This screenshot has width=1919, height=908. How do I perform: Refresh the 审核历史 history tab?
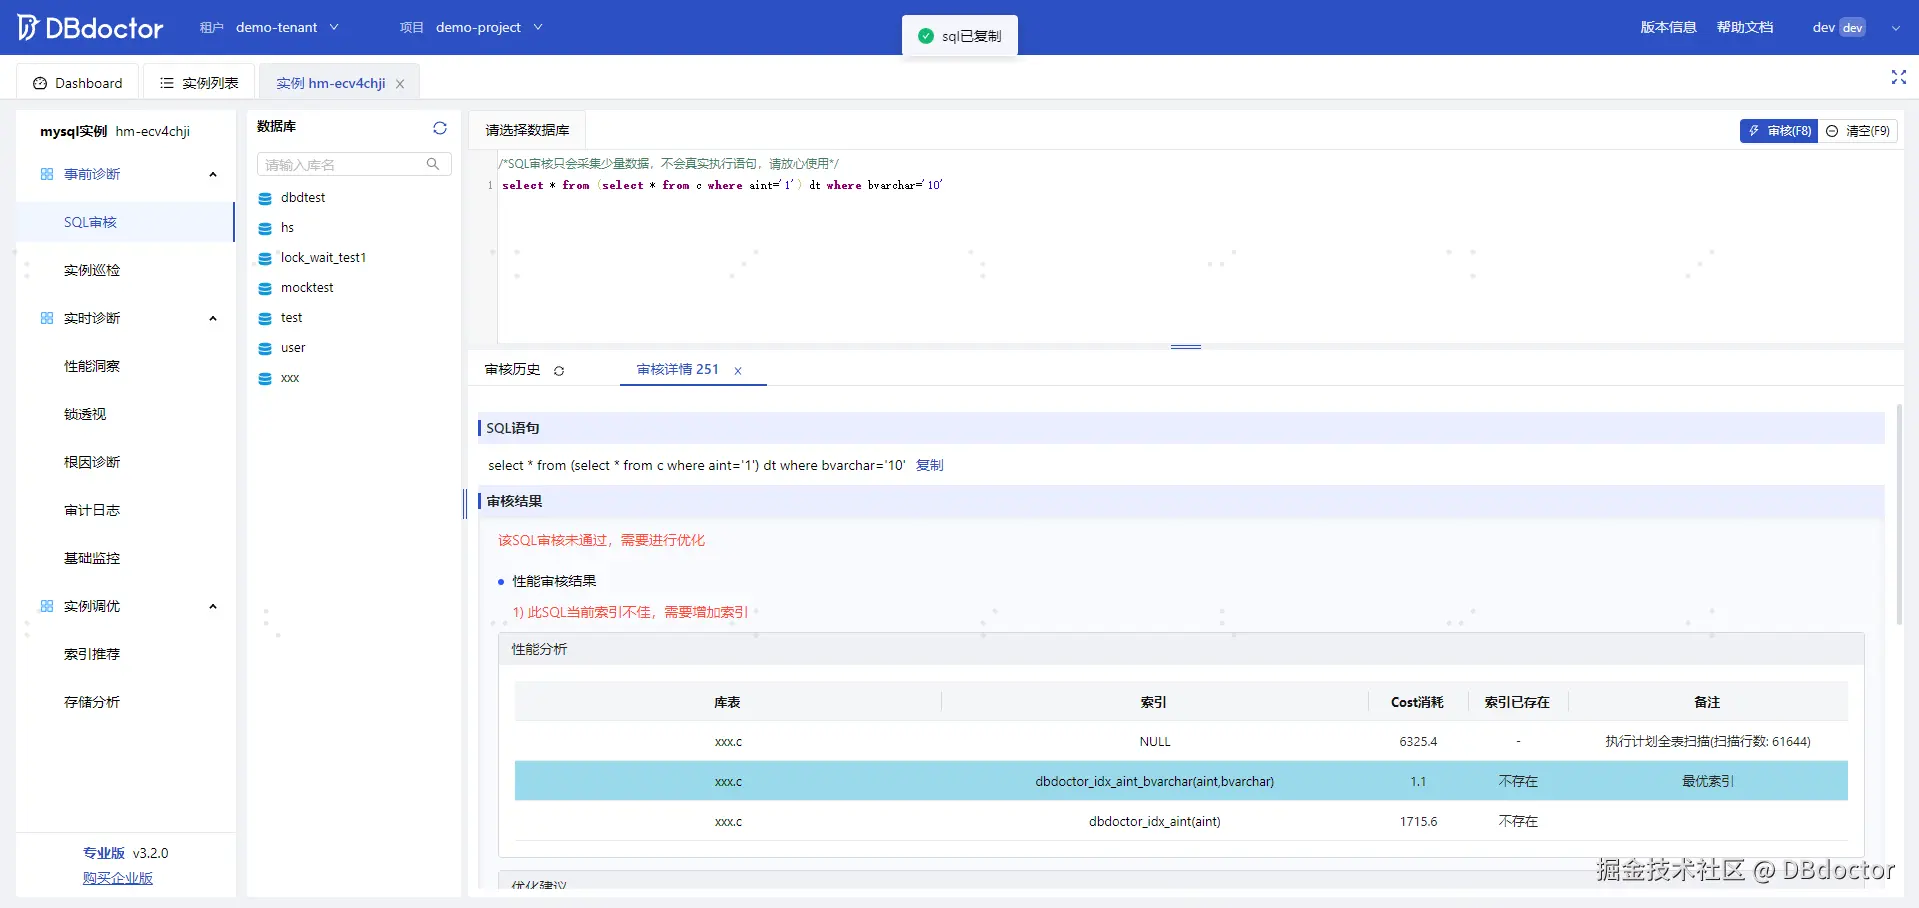[559, 369]
